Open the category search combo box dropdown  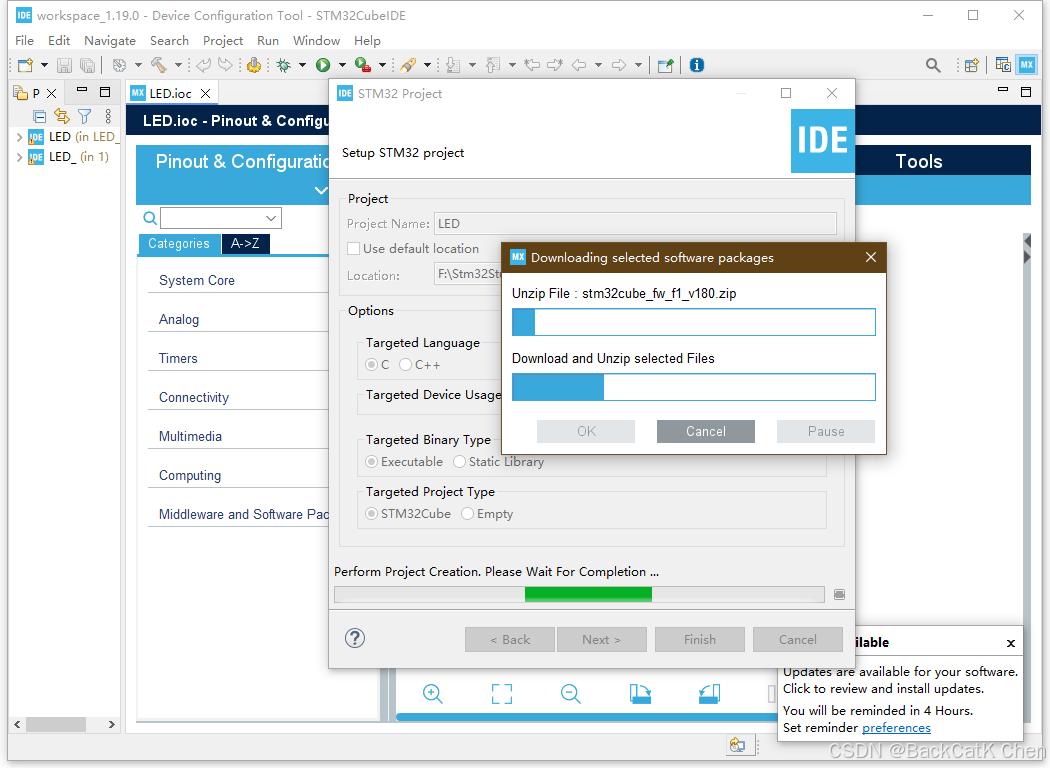coord(271,218)
